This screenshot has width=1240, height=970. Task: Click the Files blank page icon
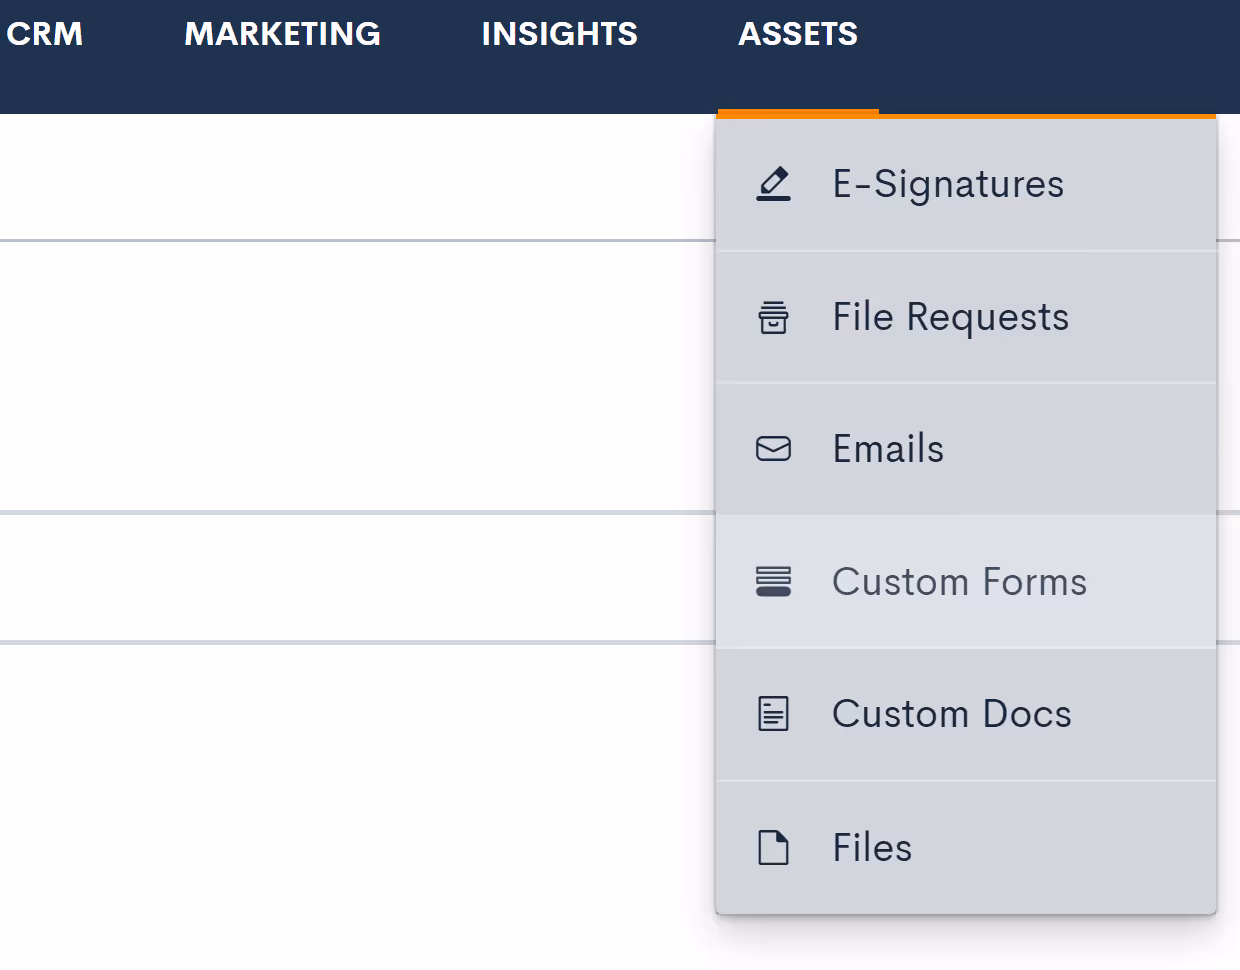(x=773, y=848)
